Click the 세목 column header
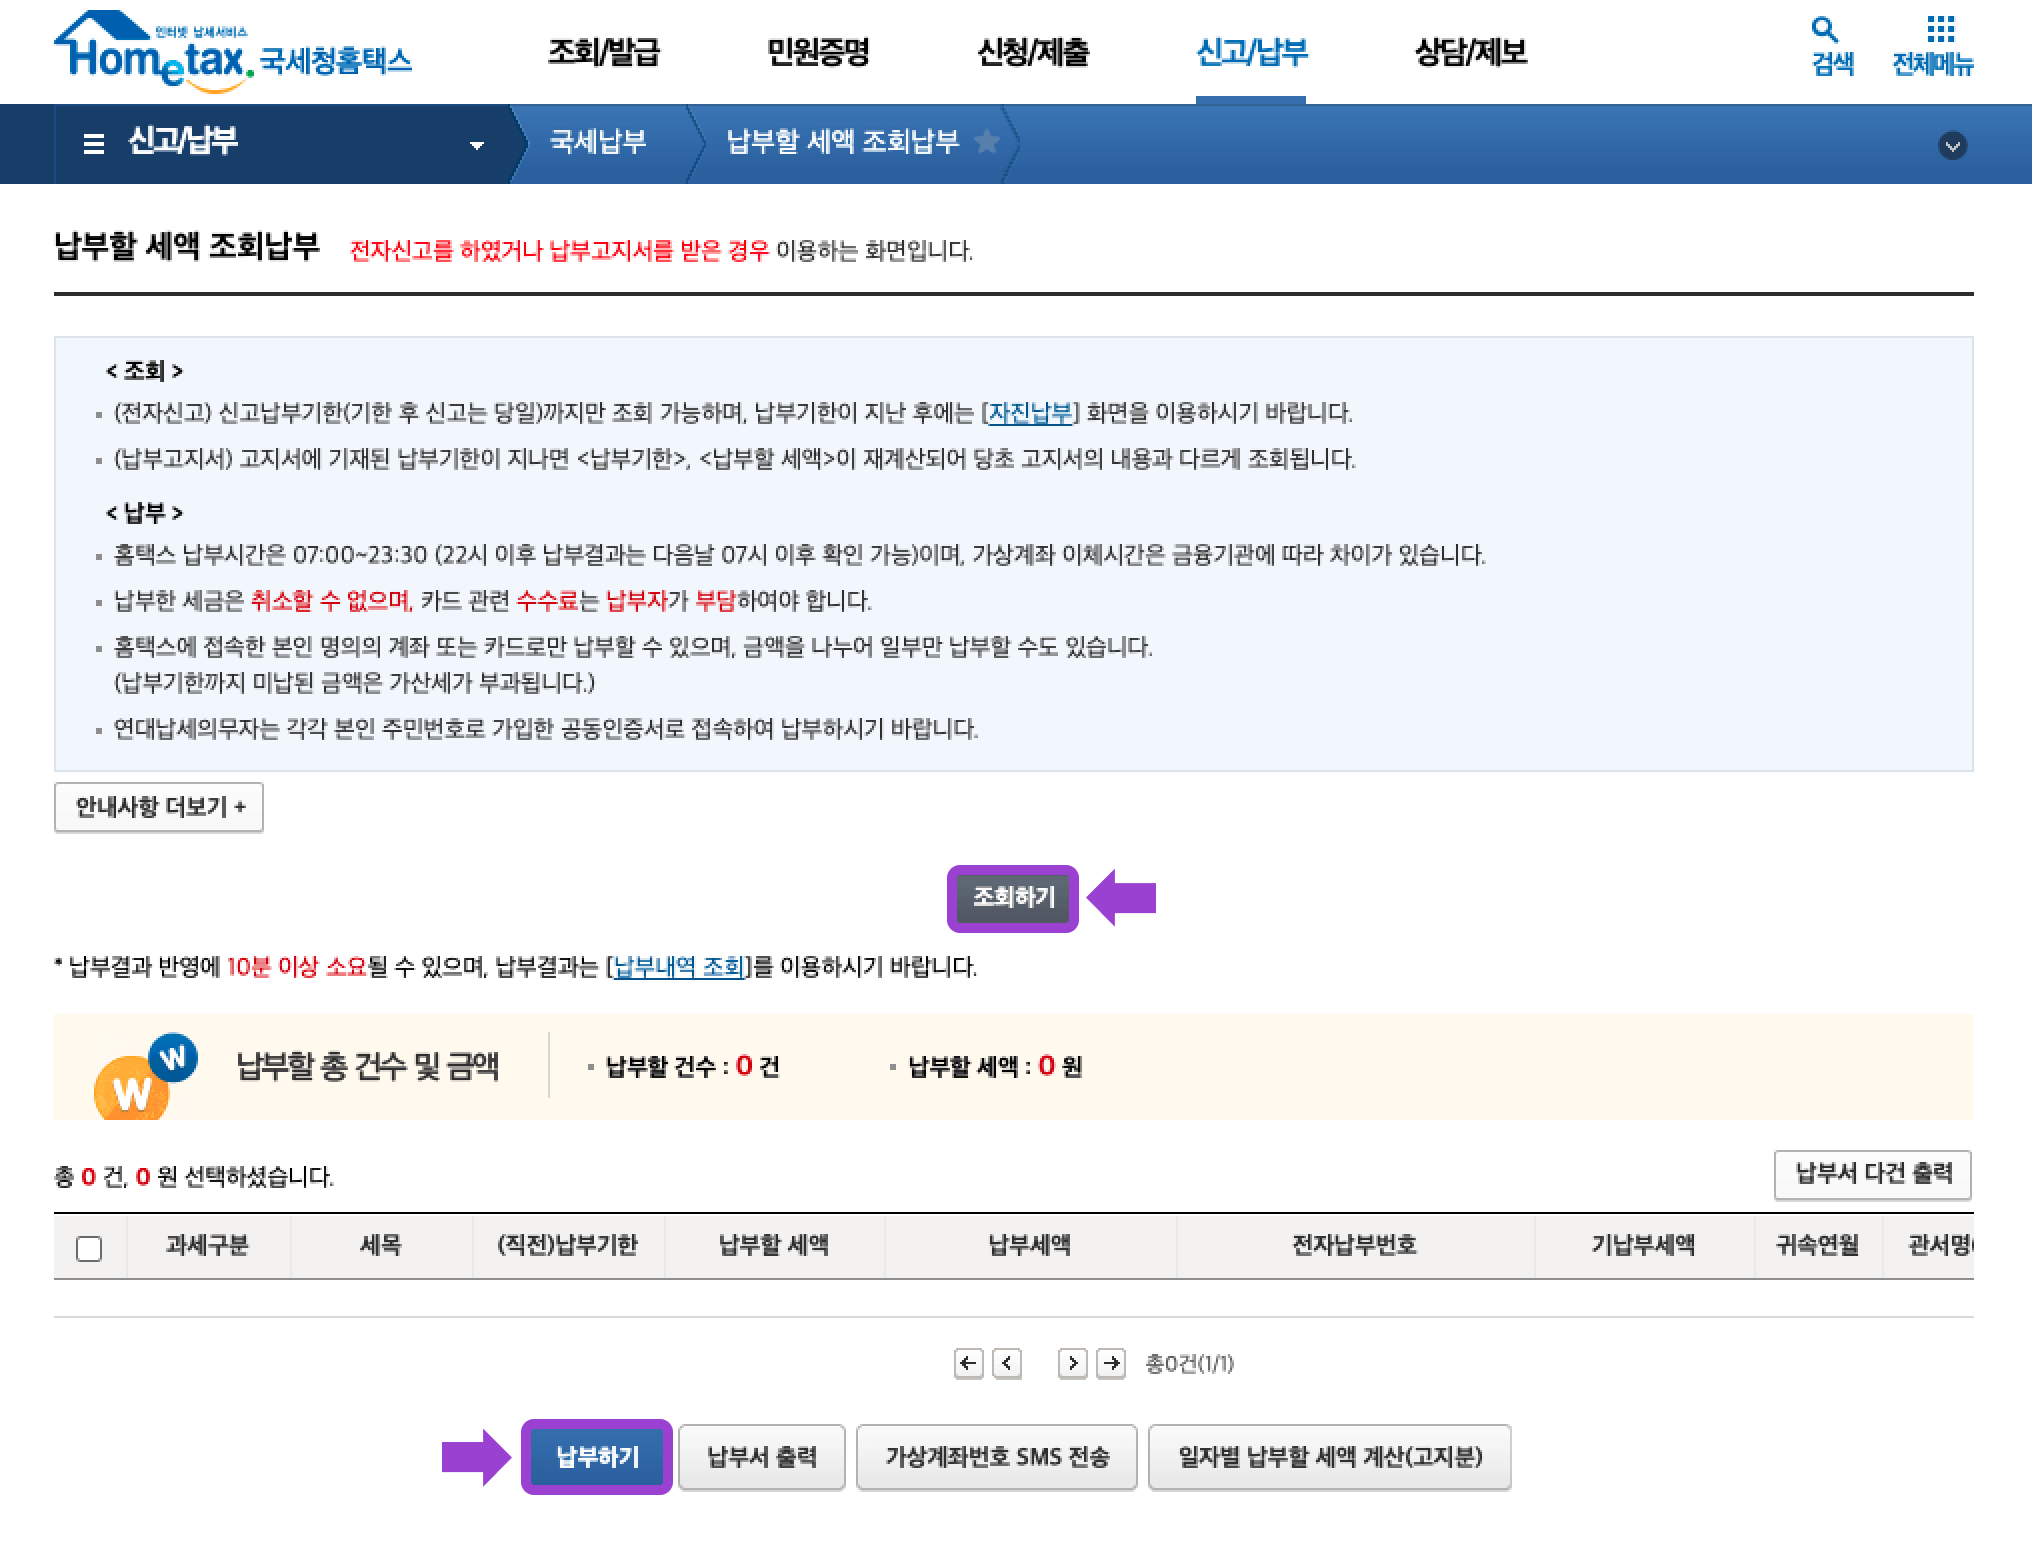Screen dimensions: 2032x1566 click(380, 1245)
